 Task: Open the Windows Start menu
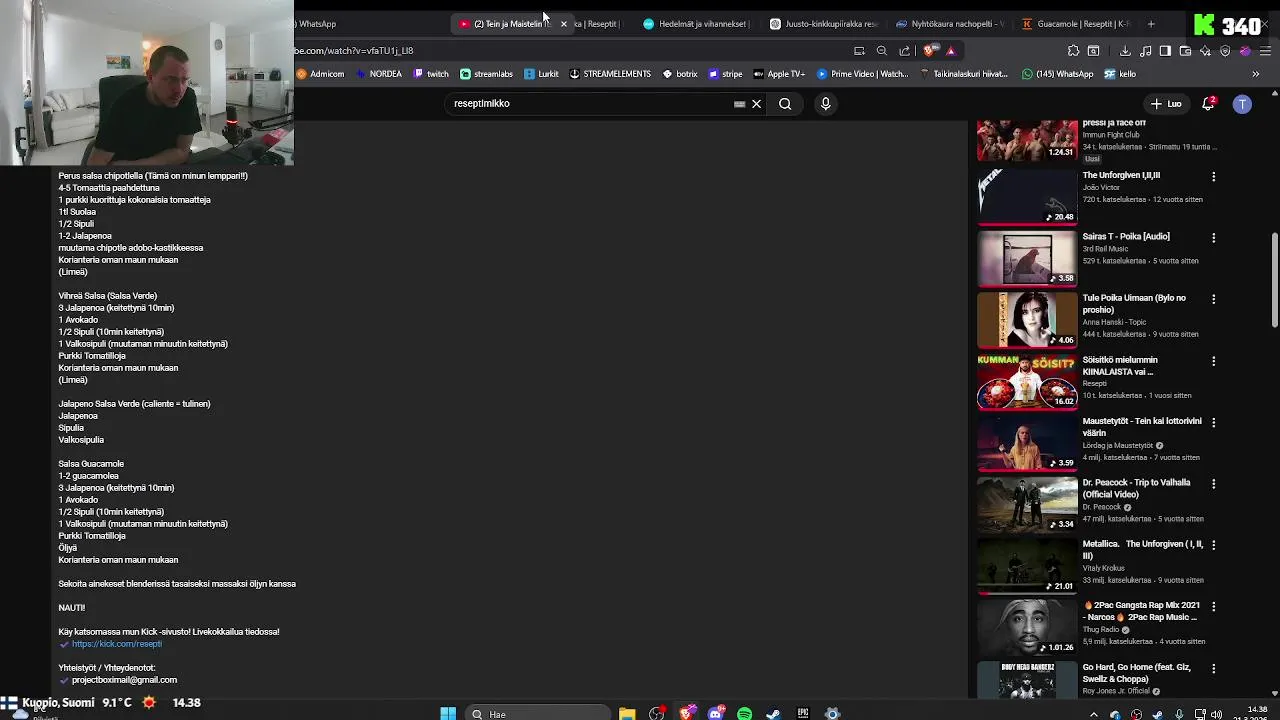(448, 714)
